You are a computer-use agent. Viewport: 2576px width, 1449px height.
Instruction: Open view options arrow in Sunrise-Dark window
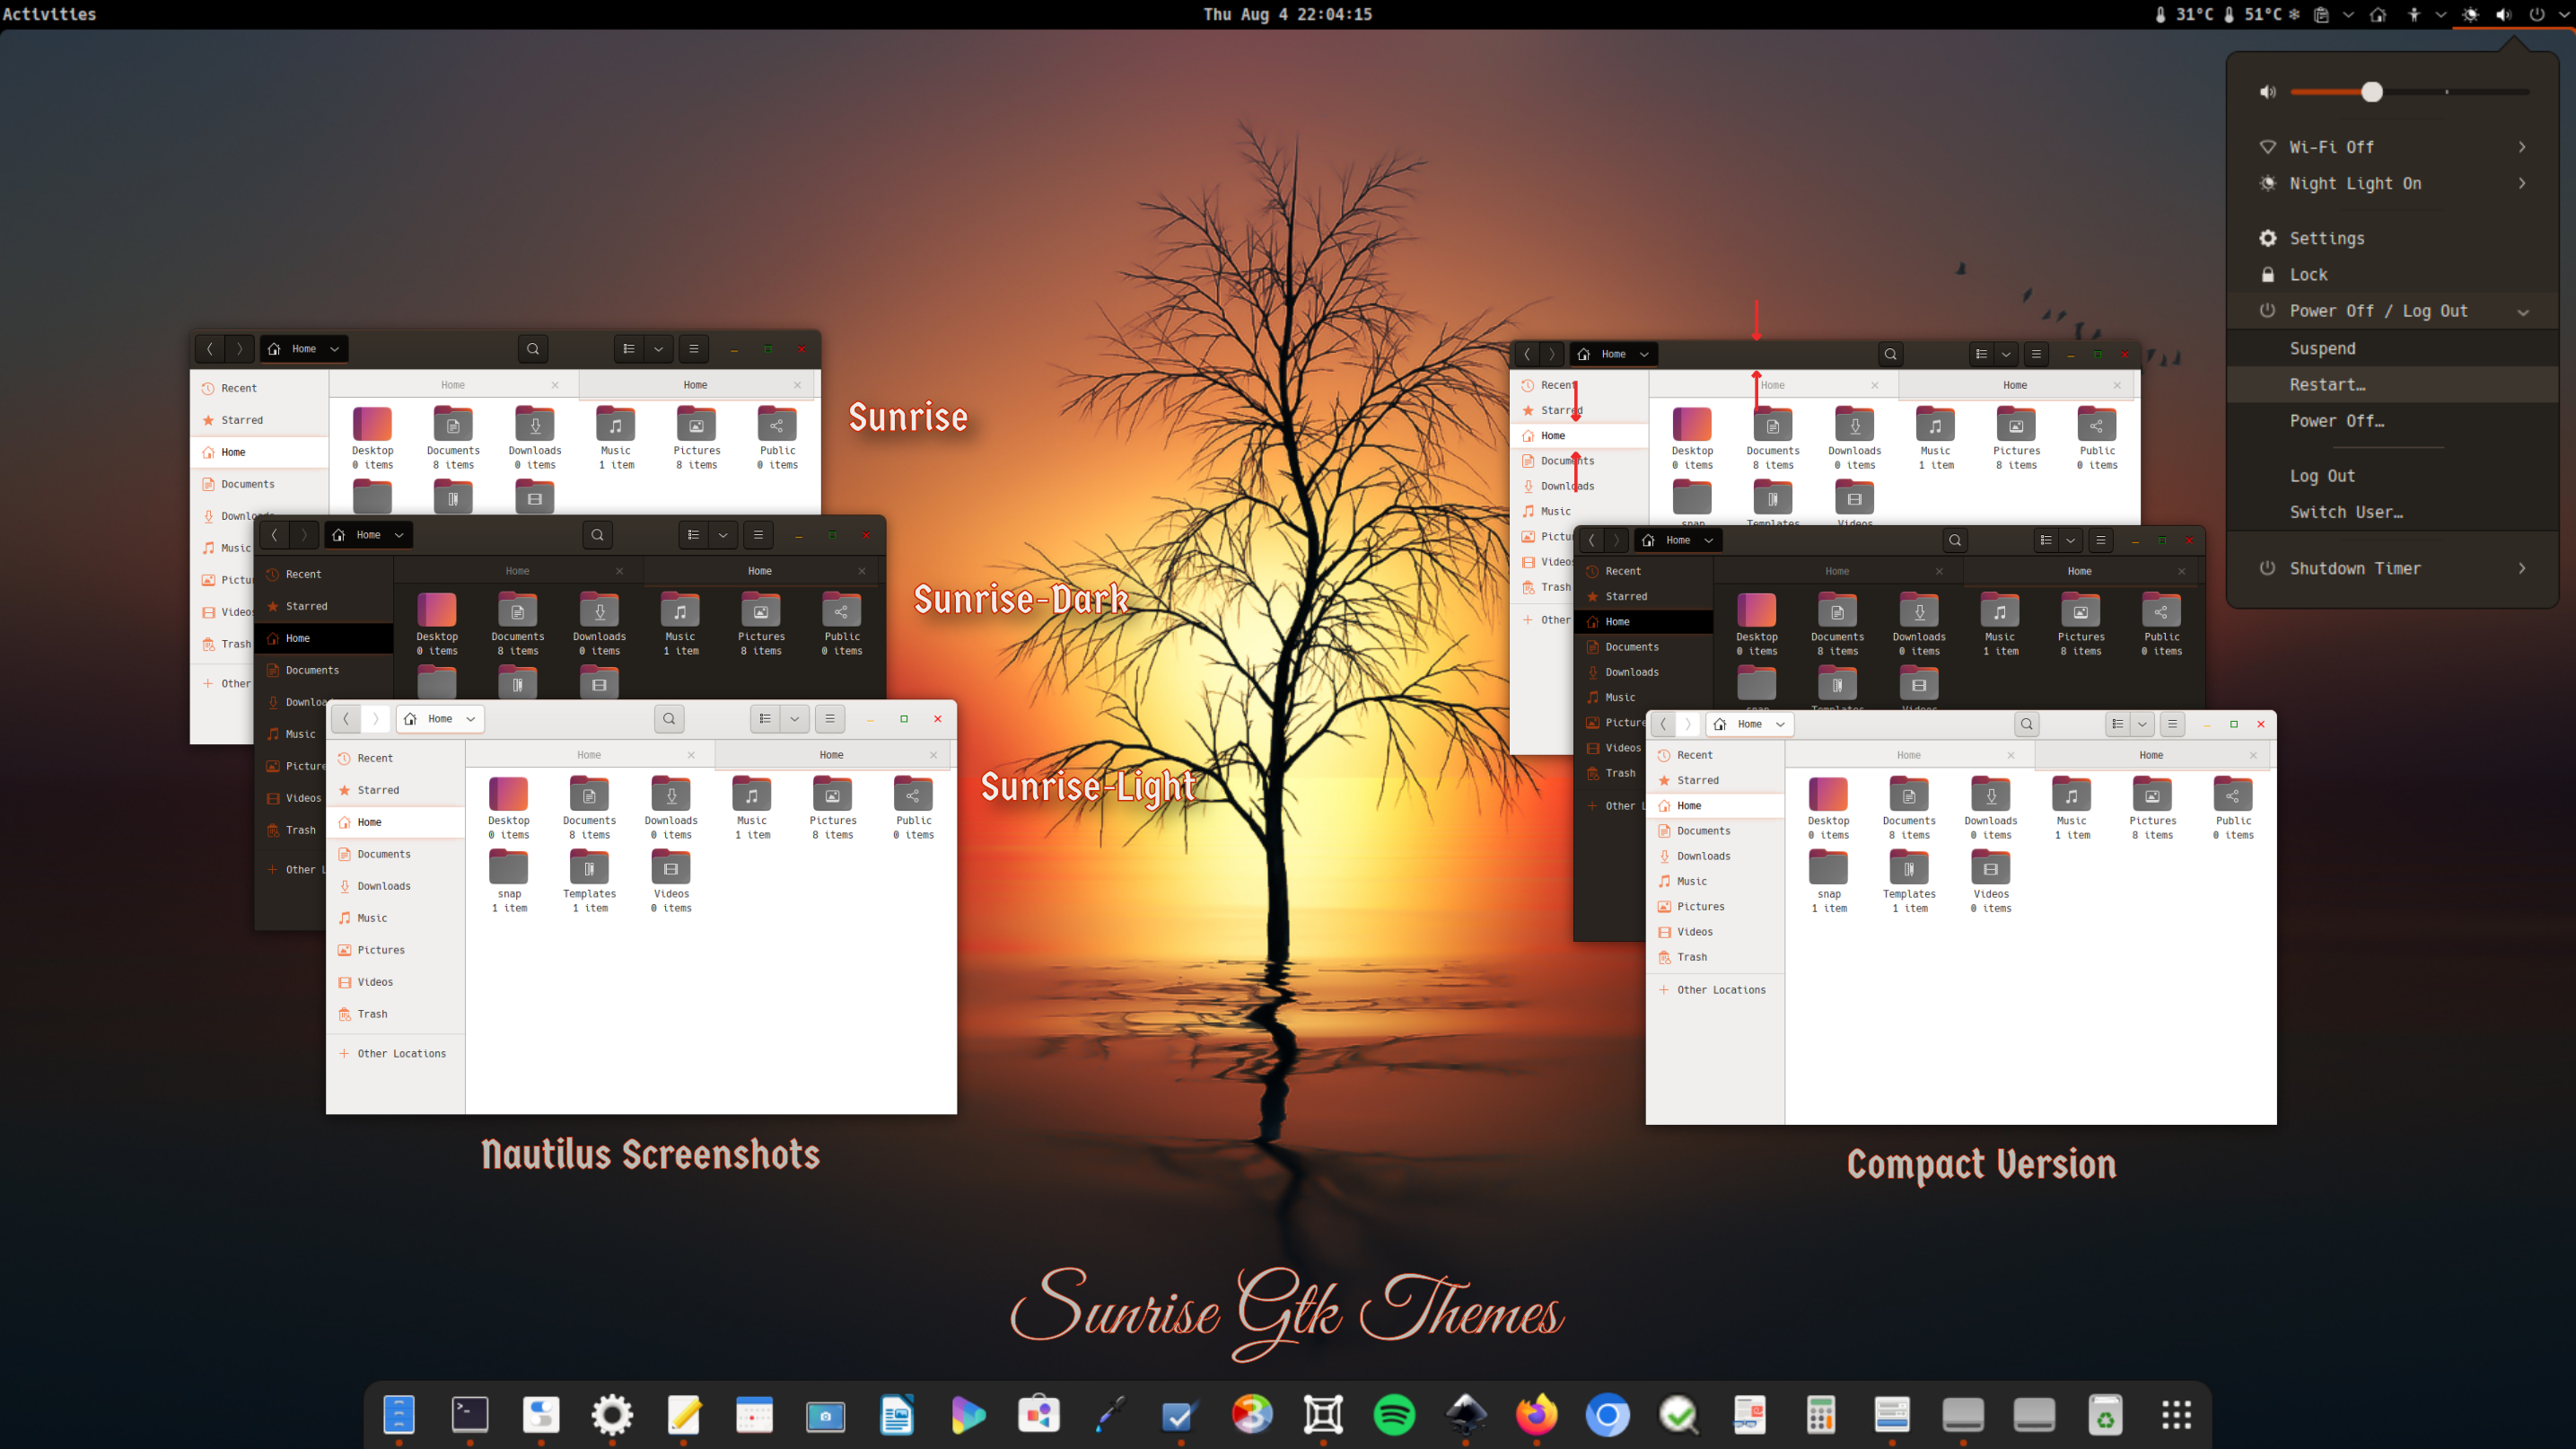click(x=722, y=534)
